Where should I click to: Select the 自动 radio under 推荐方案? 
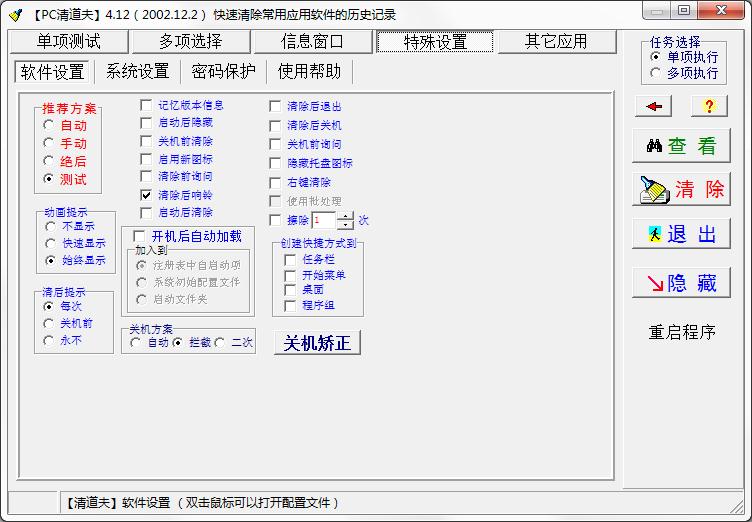coord(49,126)
